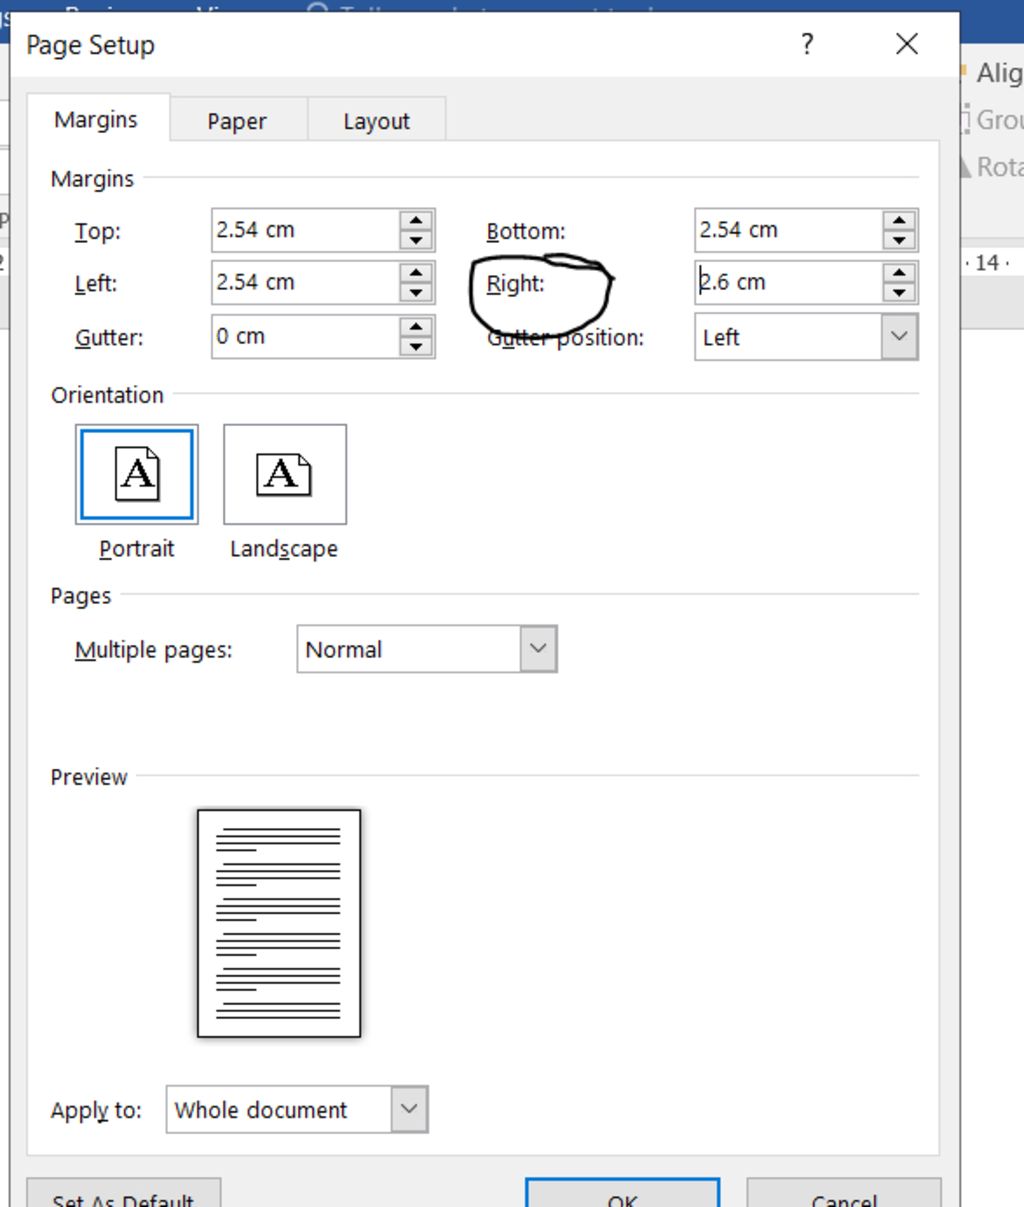Screen dimensions: 1024x1207
Task: Increase the Gutter value
Action: 417,326
